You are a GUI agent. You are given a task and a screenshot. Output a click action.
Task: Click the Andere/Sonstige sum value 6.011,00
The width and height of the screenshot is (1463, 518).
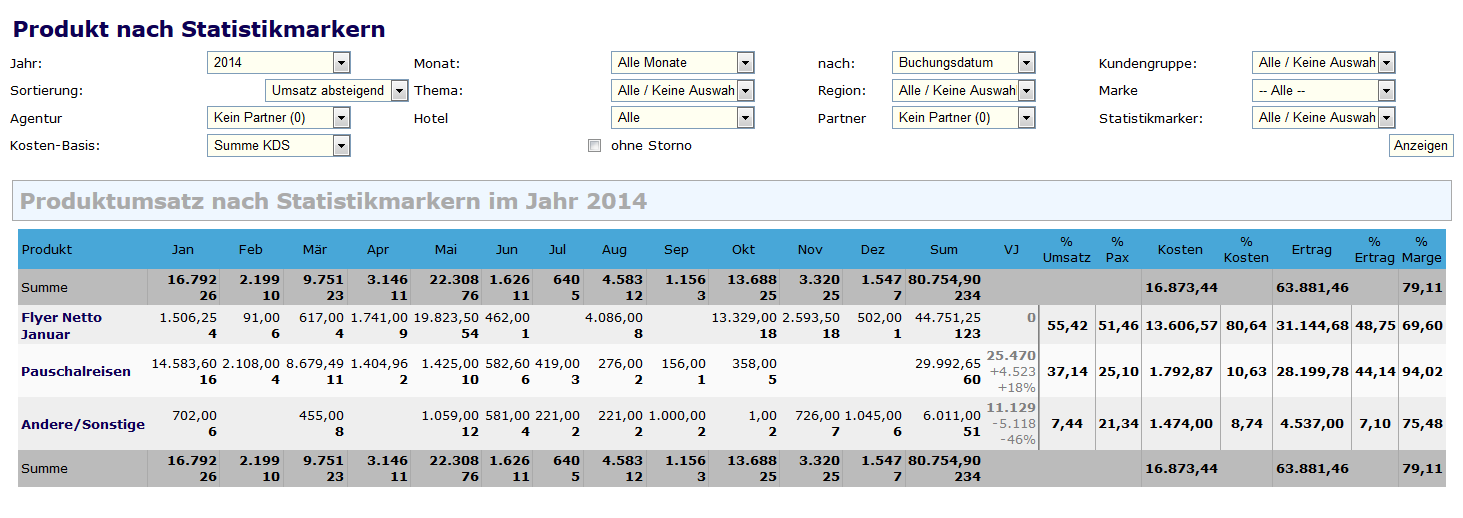[951, 416]
